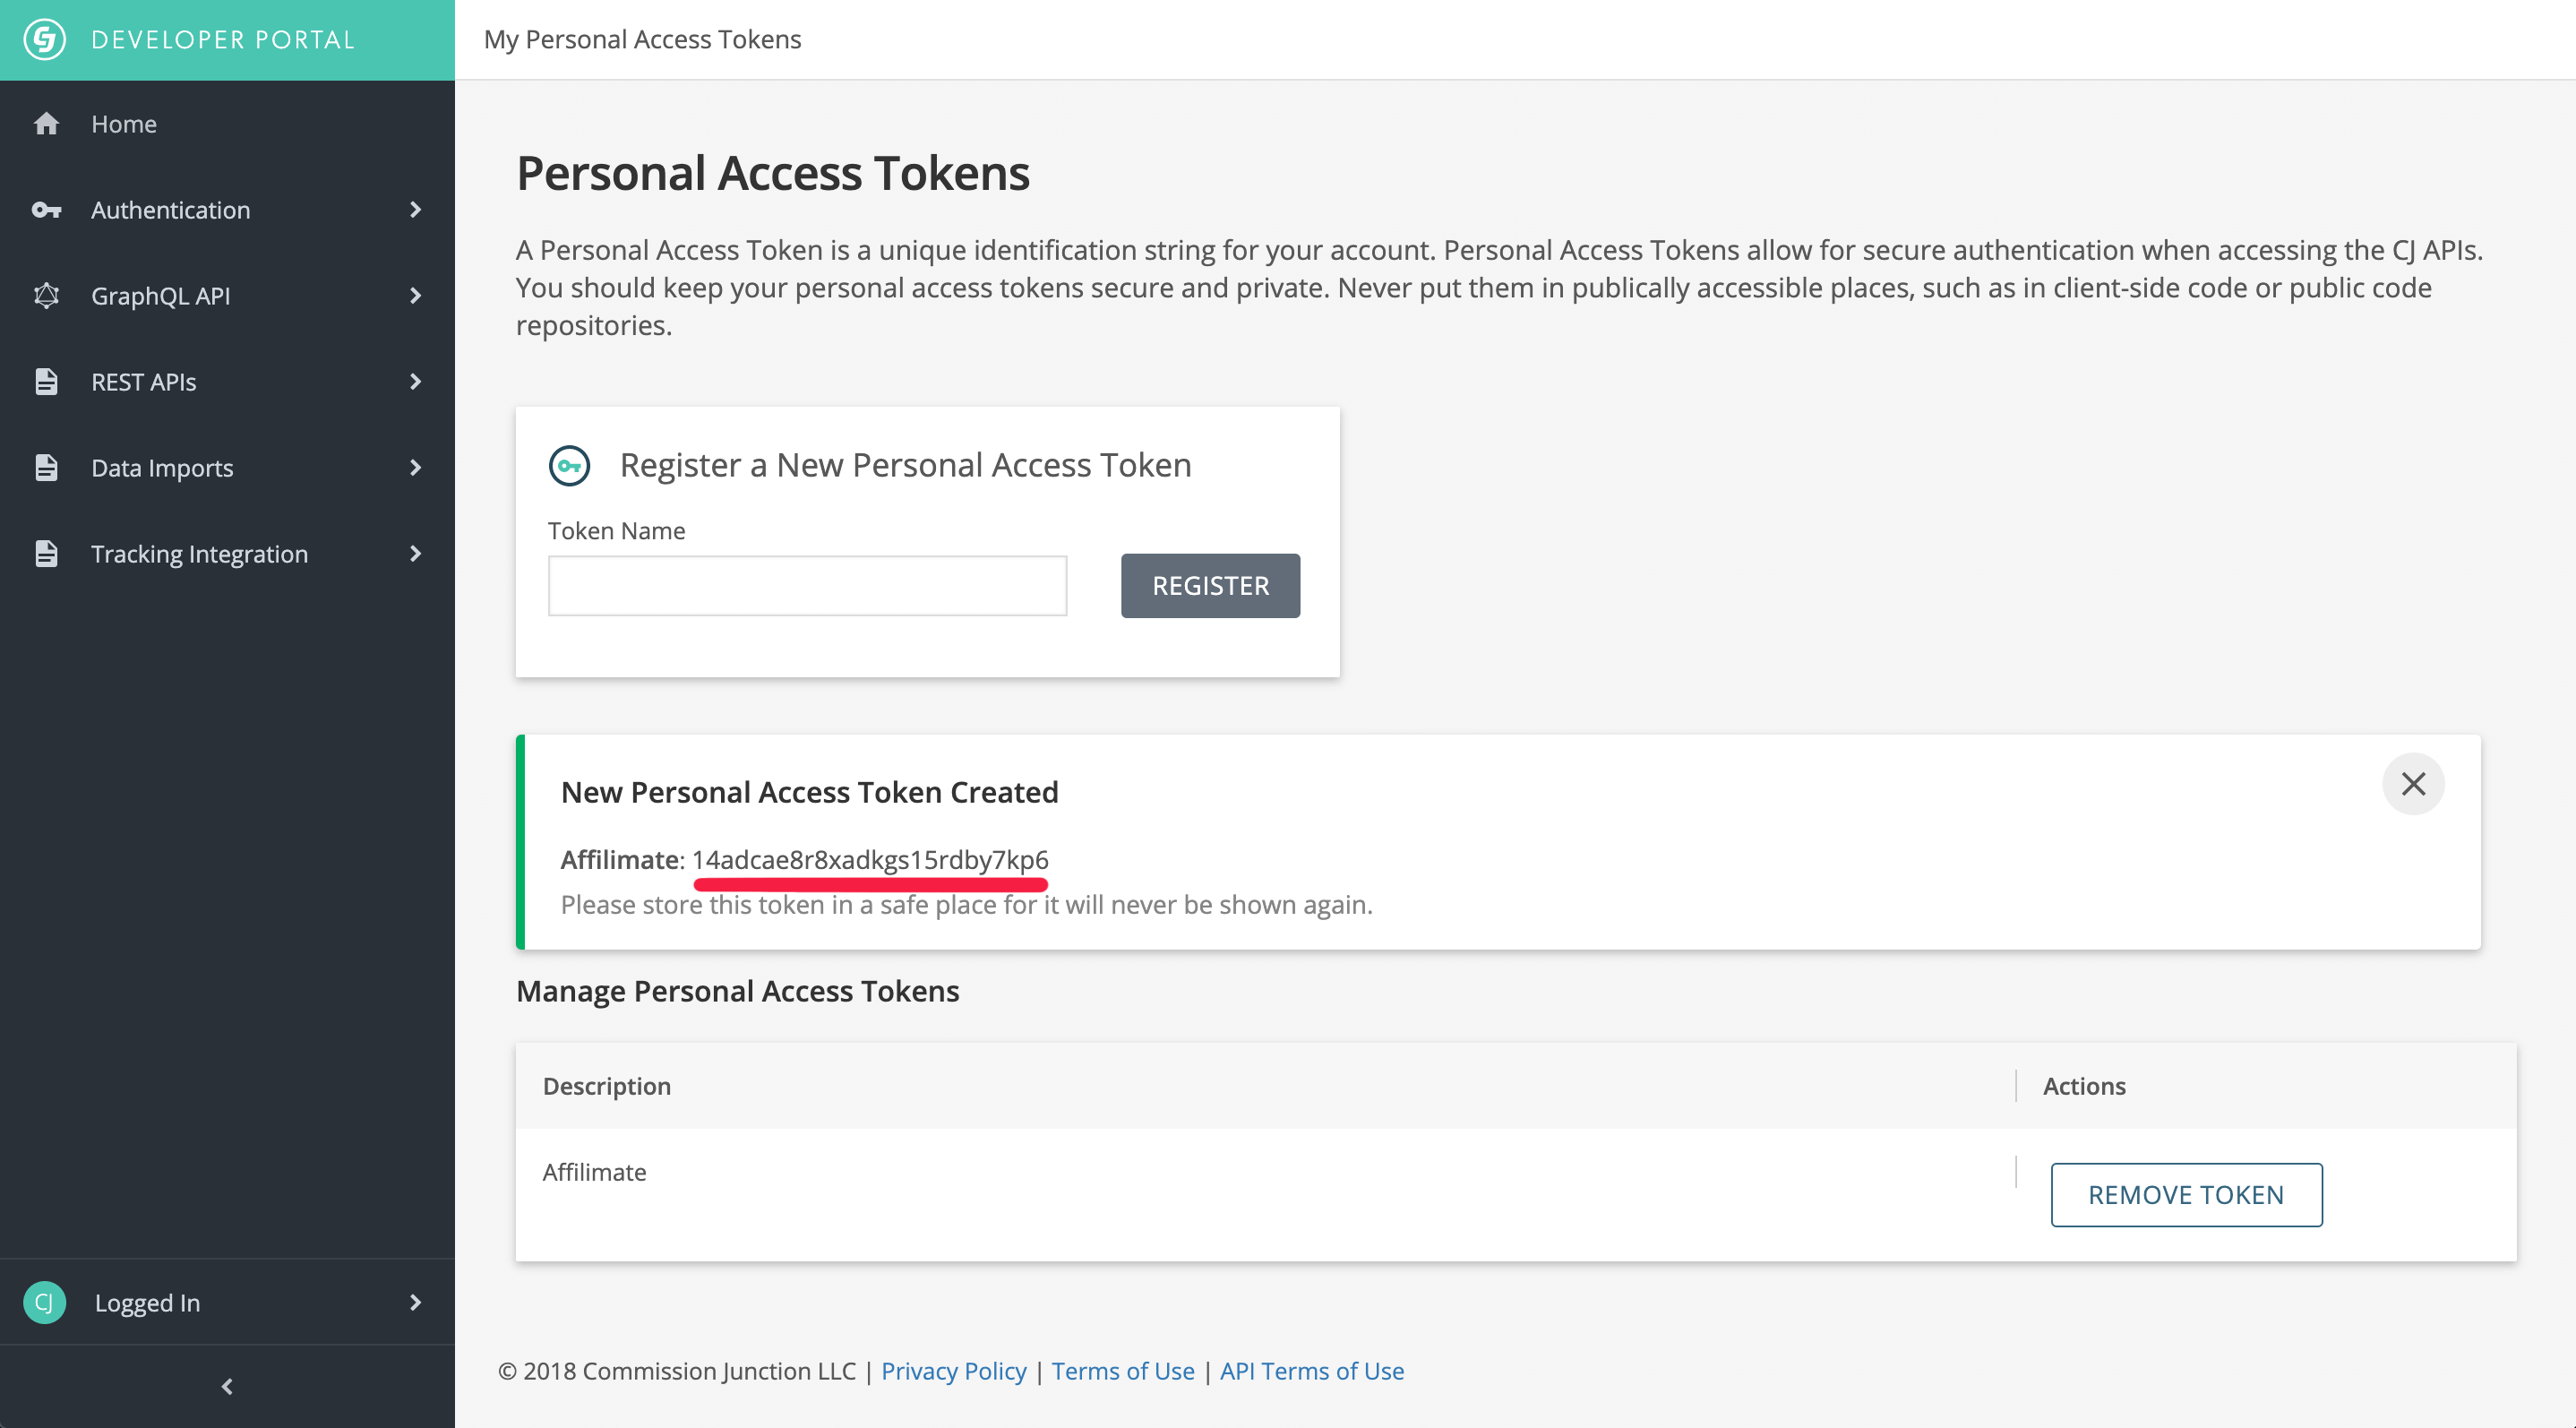Viewport: 2576px width, 1428px height.
Task: Click the Data Imports document icon
Action: (x=46, y=468)
